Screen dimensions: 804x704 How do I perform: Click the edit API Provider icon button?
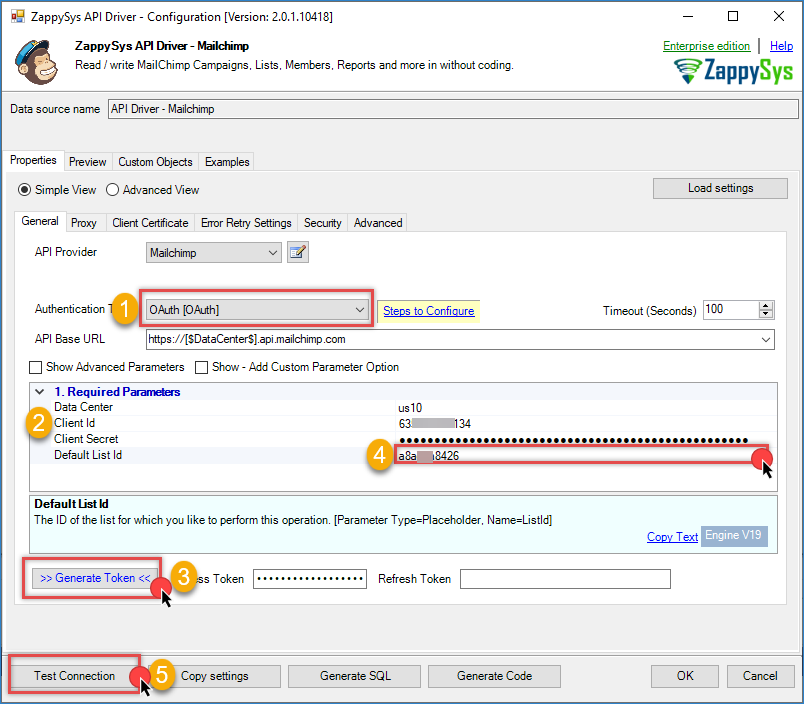(x=297, y=253)
